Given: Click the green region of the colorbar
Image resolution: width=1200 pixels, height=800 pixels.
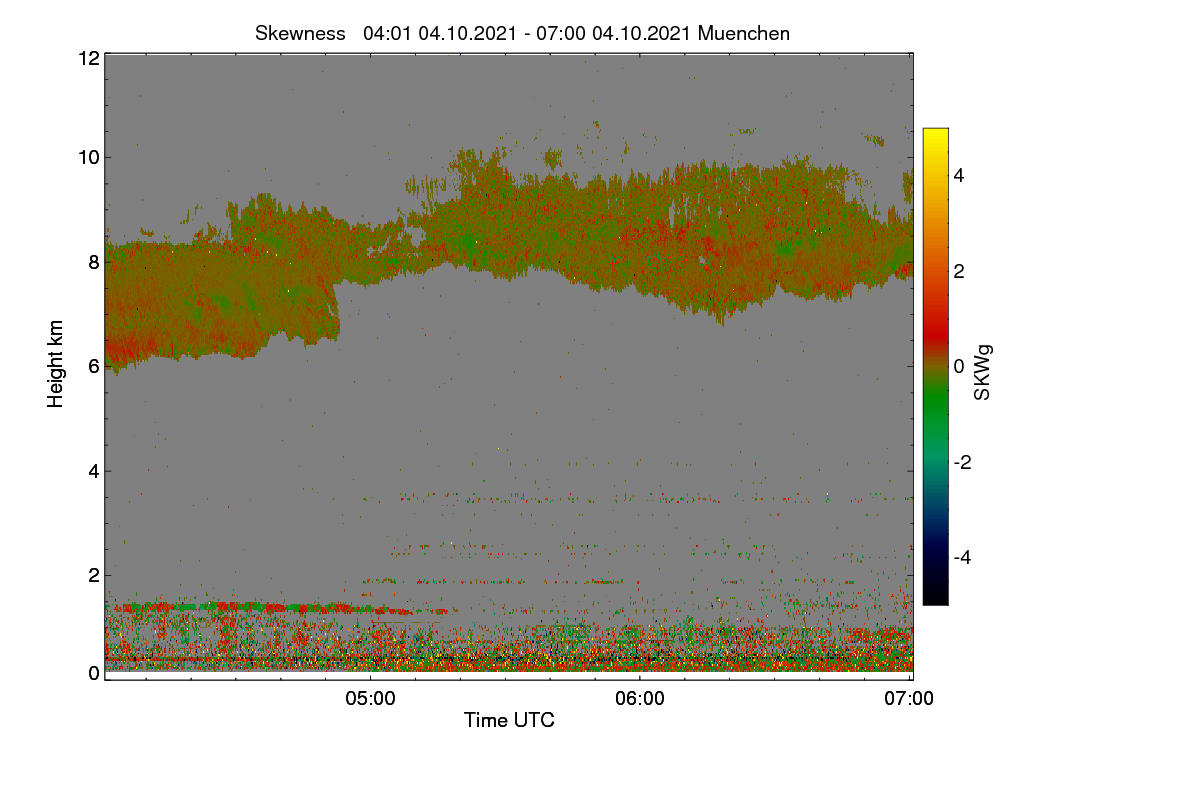Looking at the screenshot, I should point(935,410).
